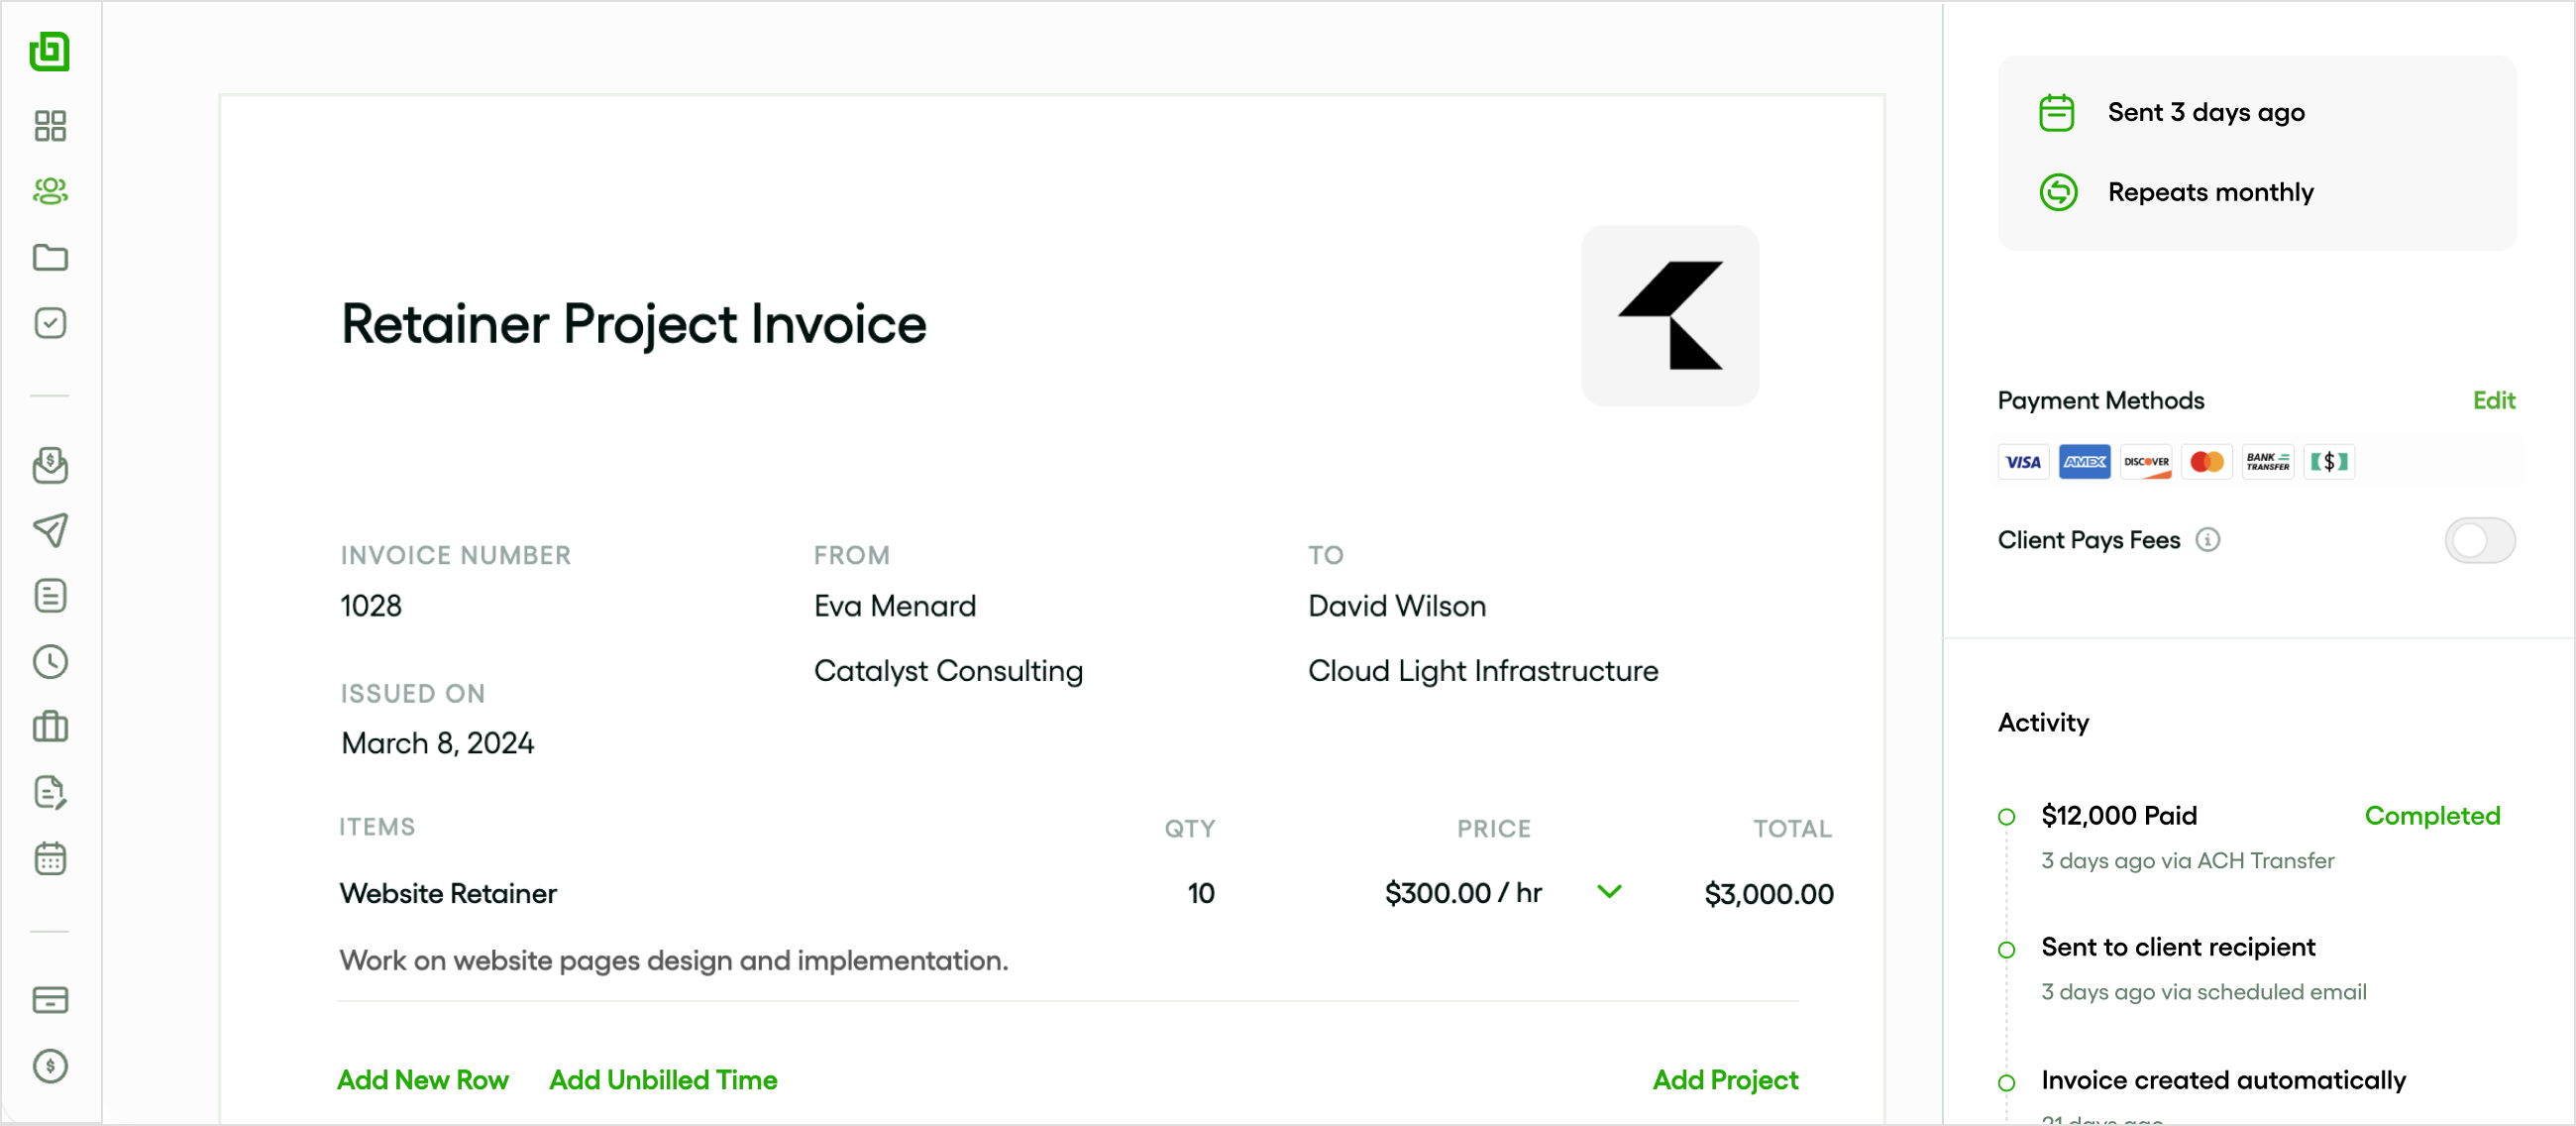Click the info icon beside Client Pays Fees
2576x1126 pixels.
point(2208,540)
